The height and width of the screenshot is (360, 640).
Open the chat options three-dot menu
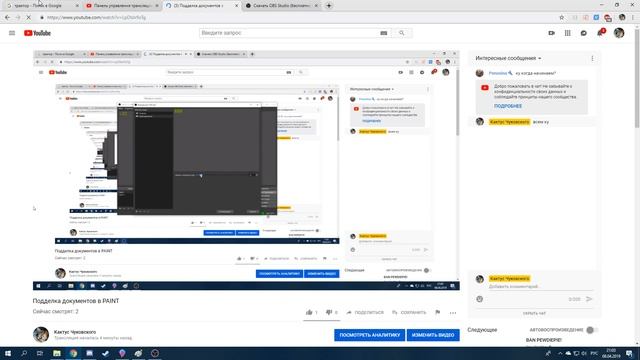tap(592, 58)
